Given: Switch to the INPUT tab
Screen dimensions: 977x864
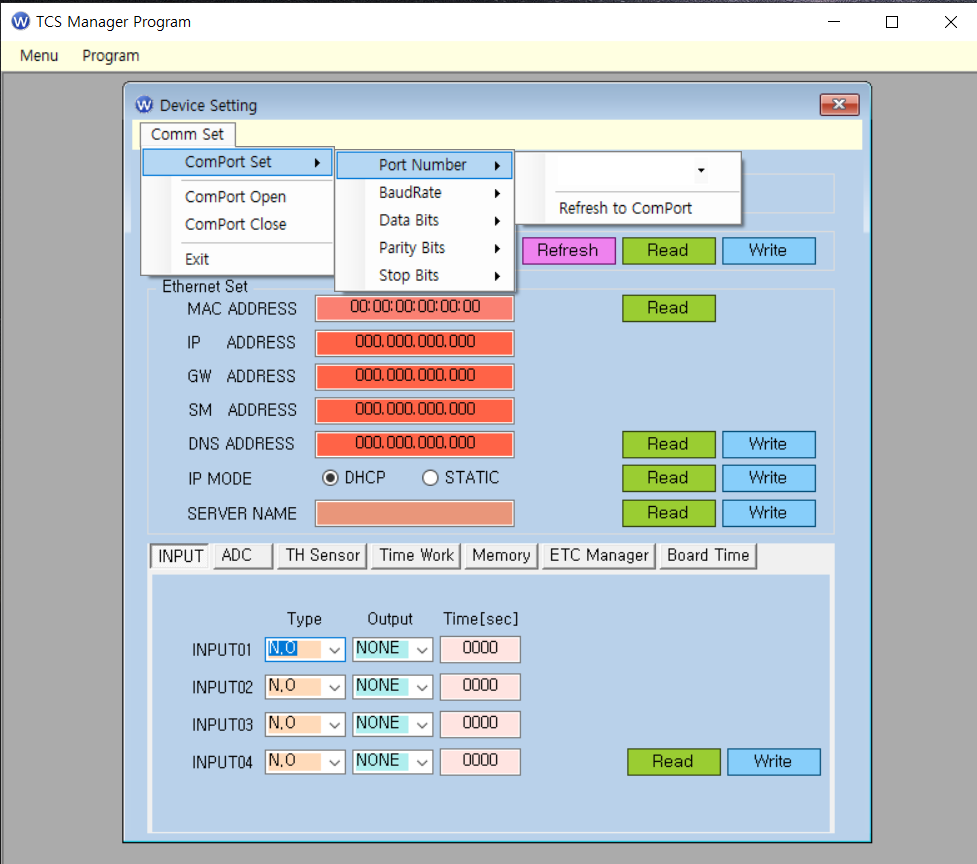Looking at the screenshot, I should [179, 556].
